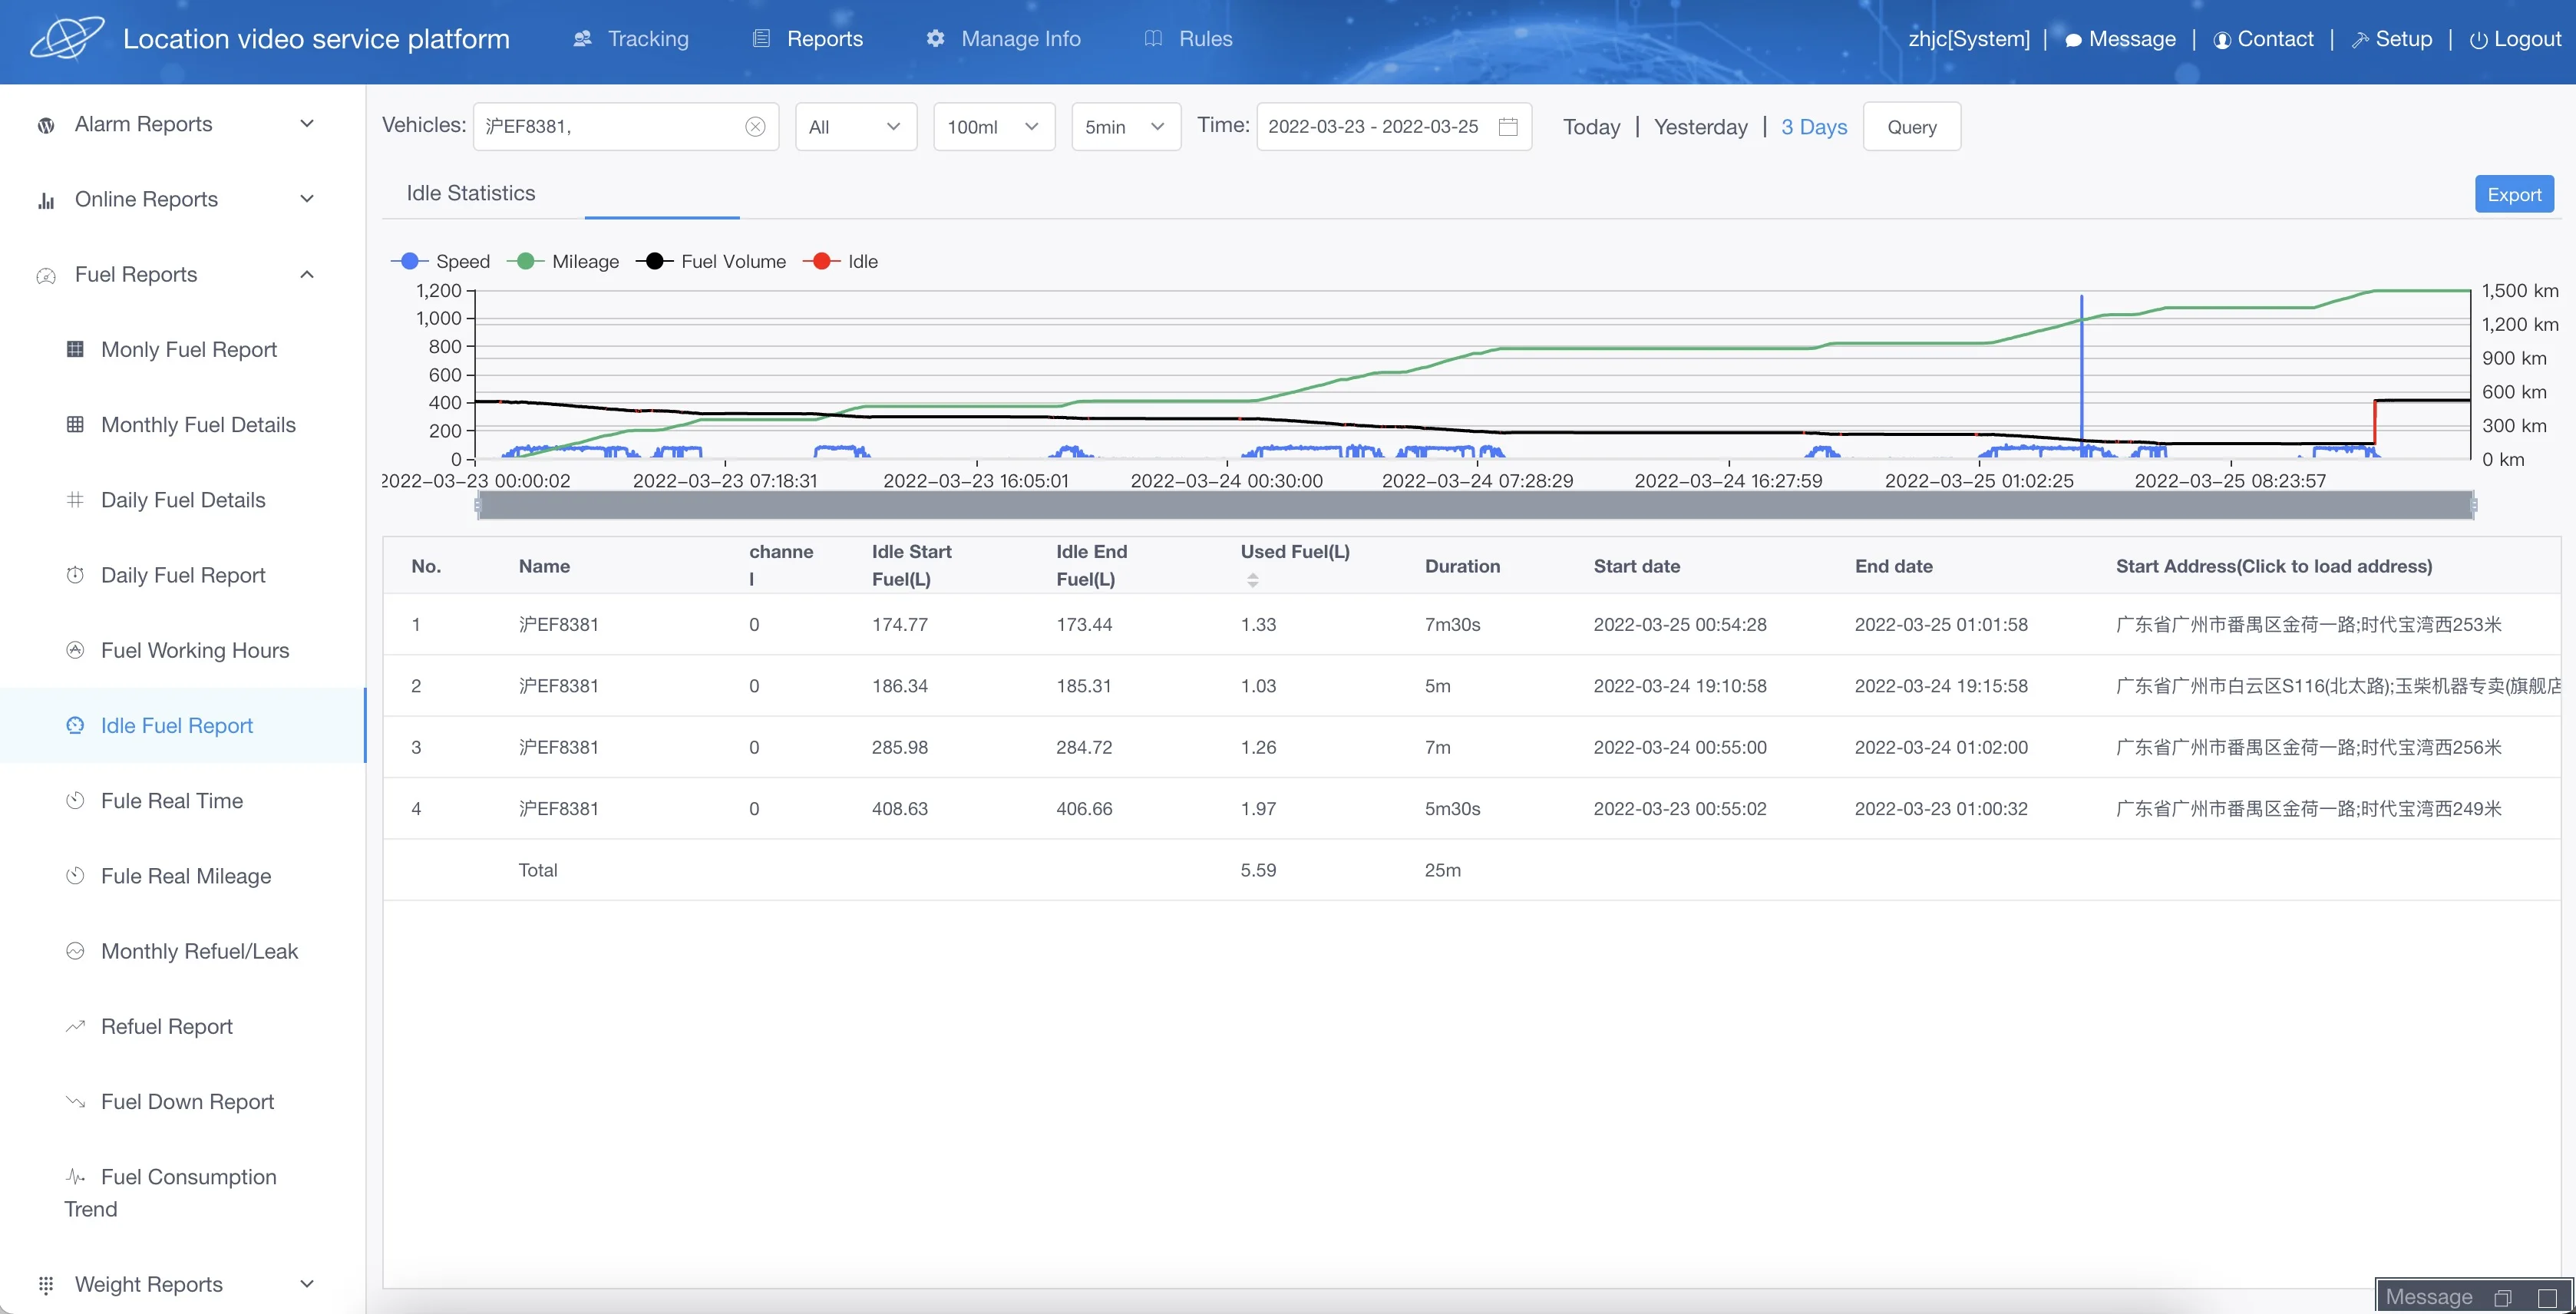Click the chart time range zoom slider
This screenshot has height=1314, width=2576.
click(1475, 506)
